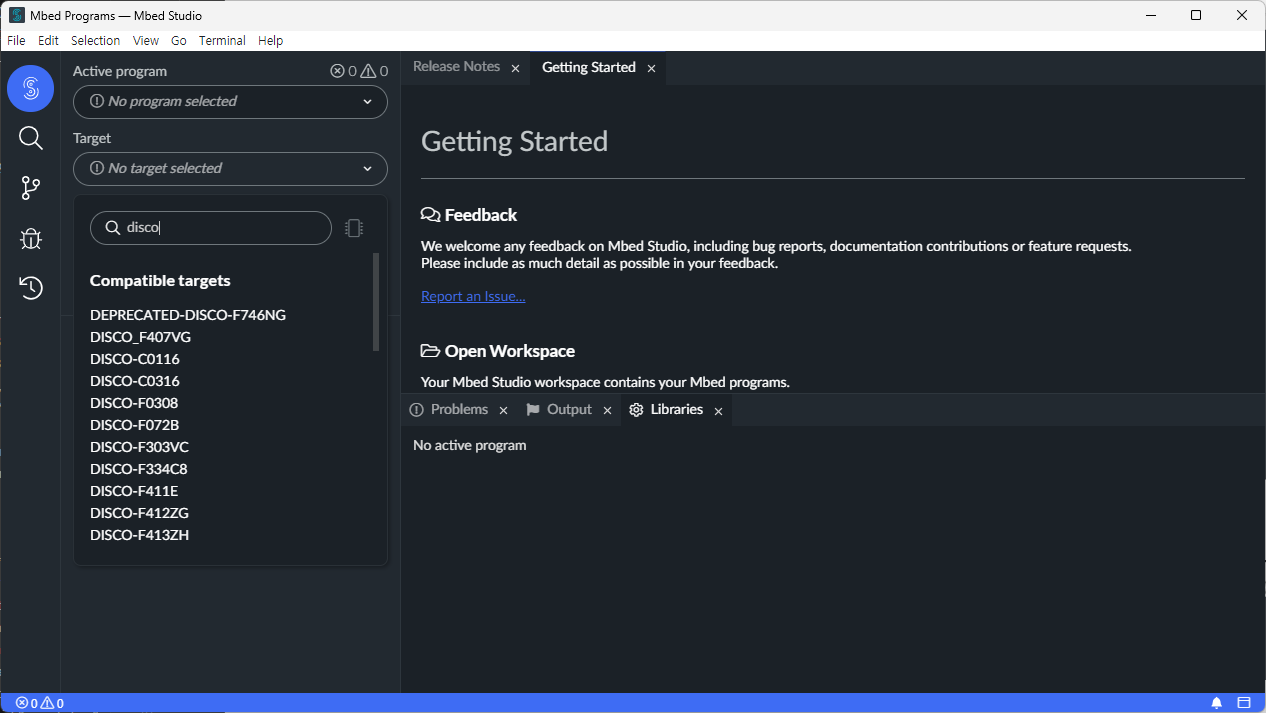Select target DISCO-C0316
The image size is (1266, 713).
tap(135, 381)
